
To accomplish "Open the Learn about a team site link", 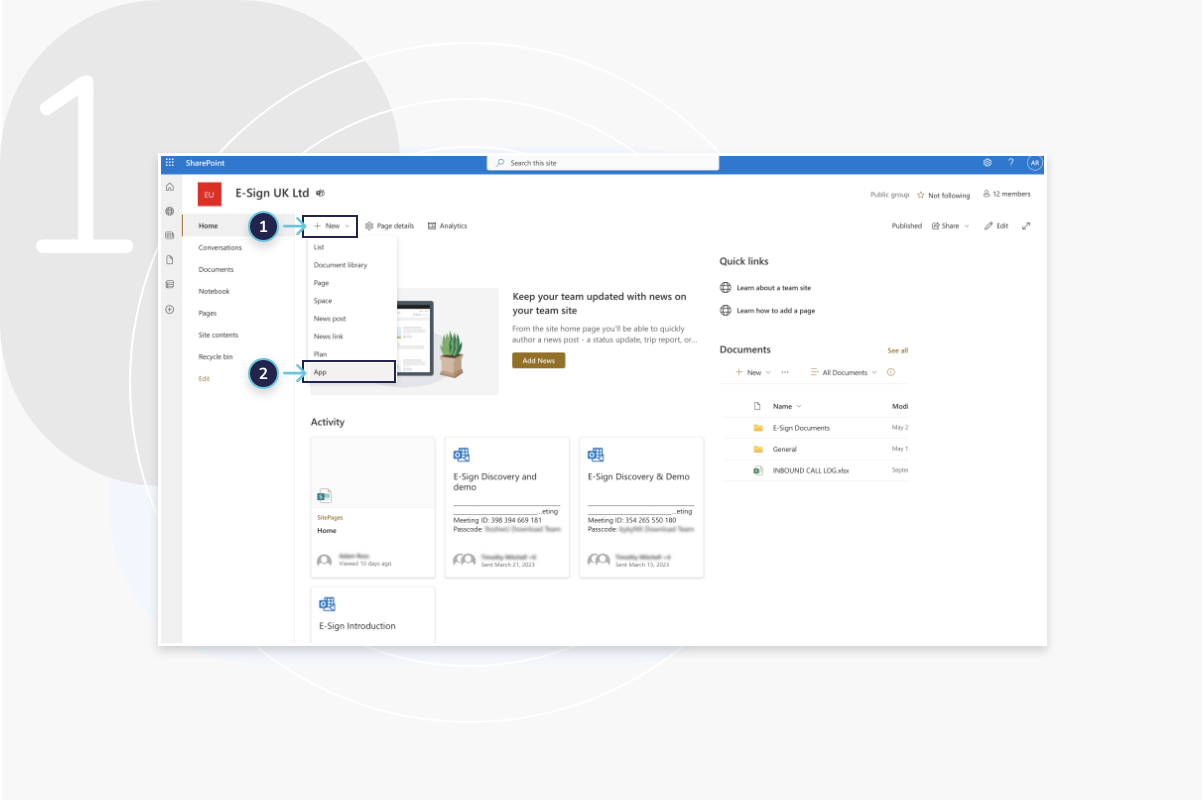I will pos(774,288).
